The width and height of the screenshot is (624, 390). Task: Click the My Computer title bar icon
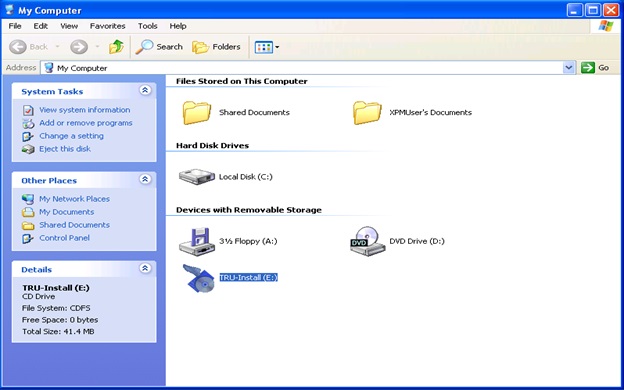10,10
